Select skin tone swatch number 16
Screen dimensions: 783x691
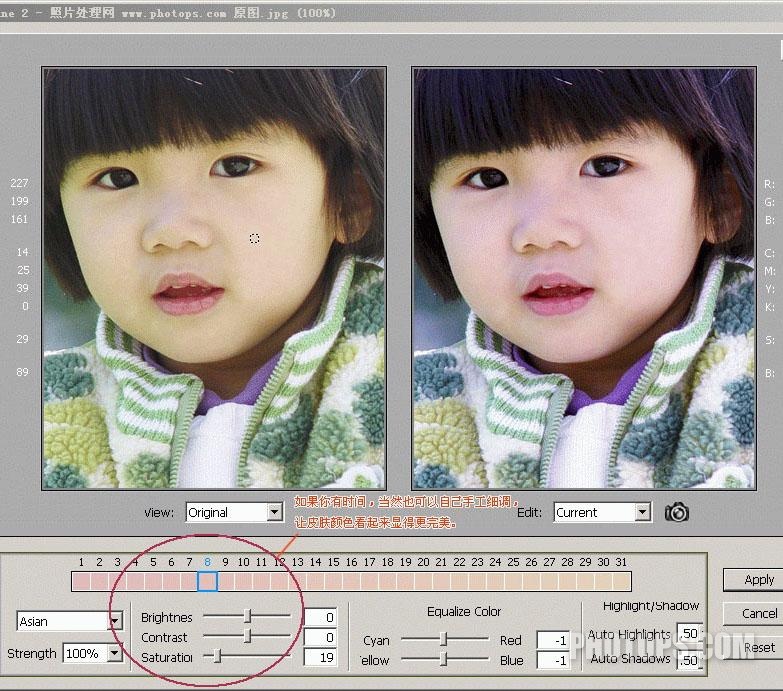[x=352, y=582]
